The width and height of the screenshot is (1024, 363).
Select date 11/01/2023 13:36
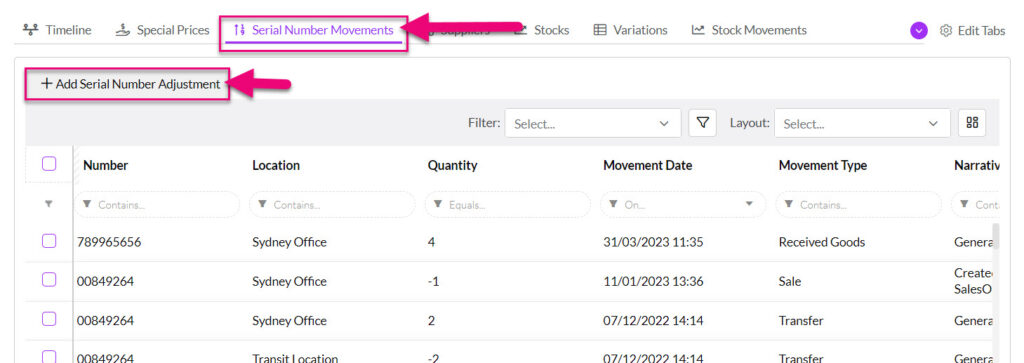coord(653,281)
